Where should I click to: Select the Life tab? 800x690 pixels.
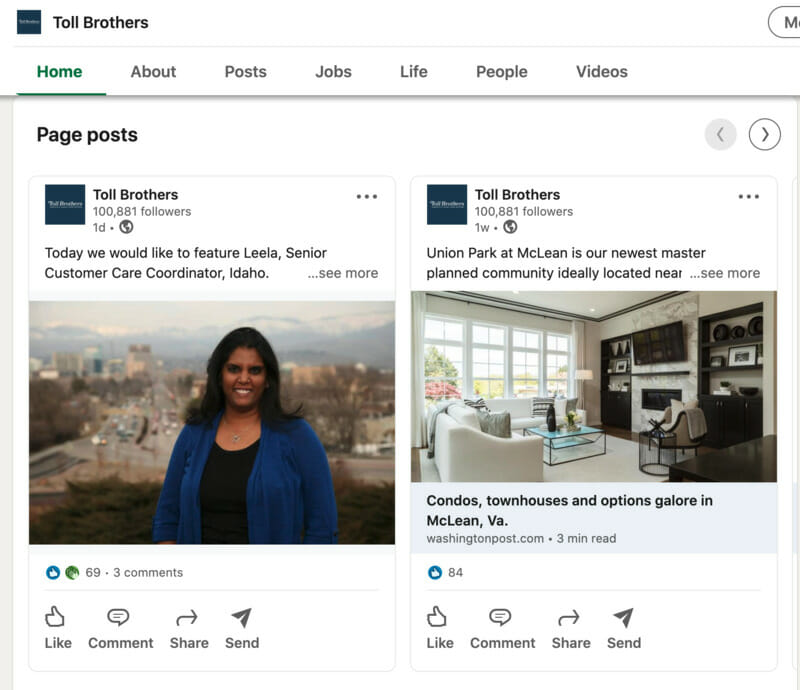point(414,71)
